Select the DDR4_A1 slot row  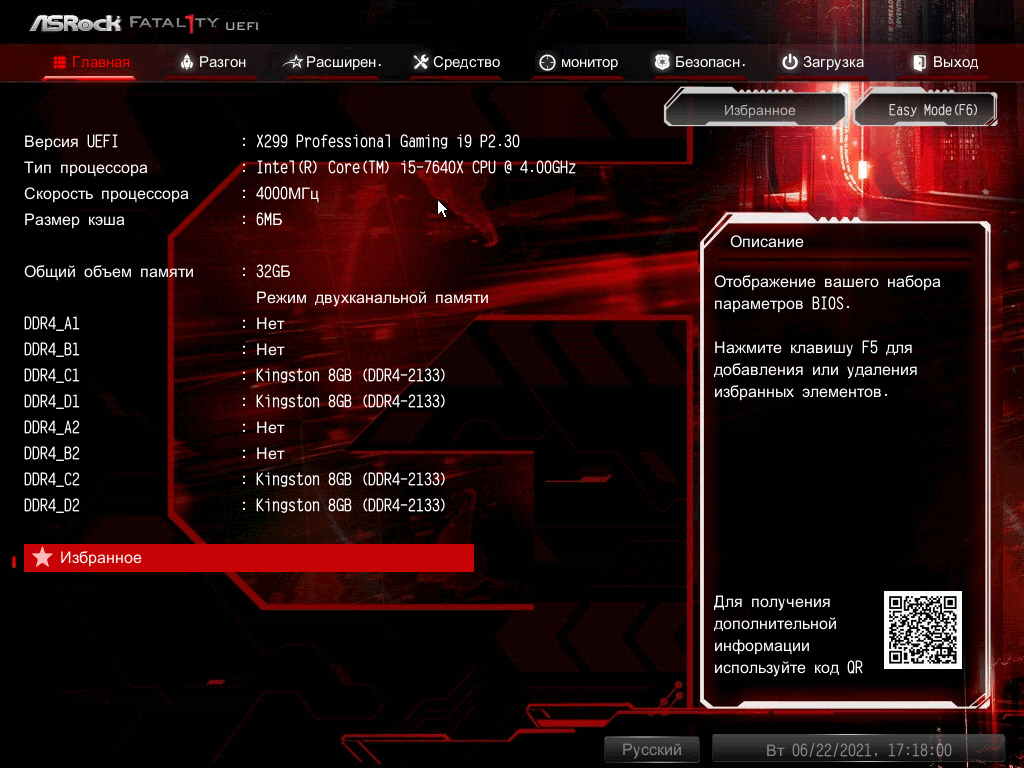coord(154,324)
